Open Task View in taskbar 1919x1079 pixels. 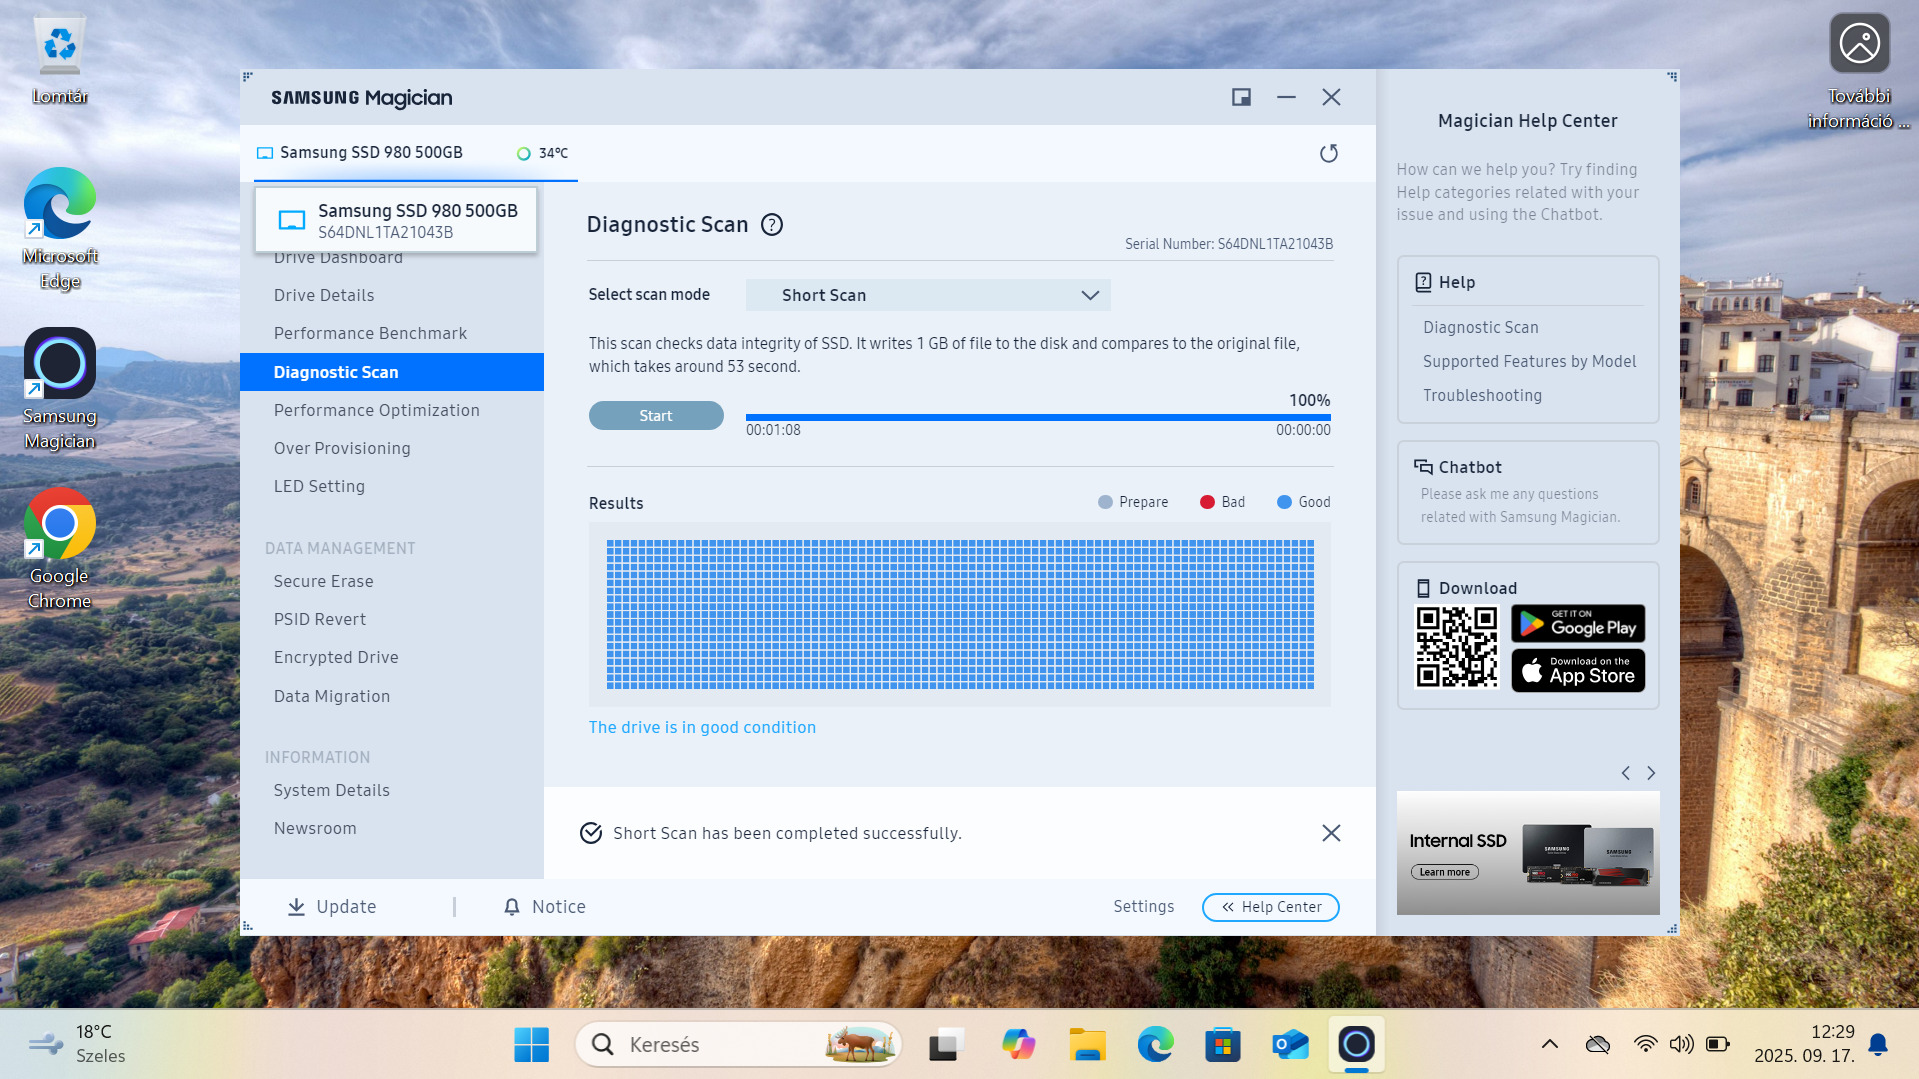click(945, 1045)
